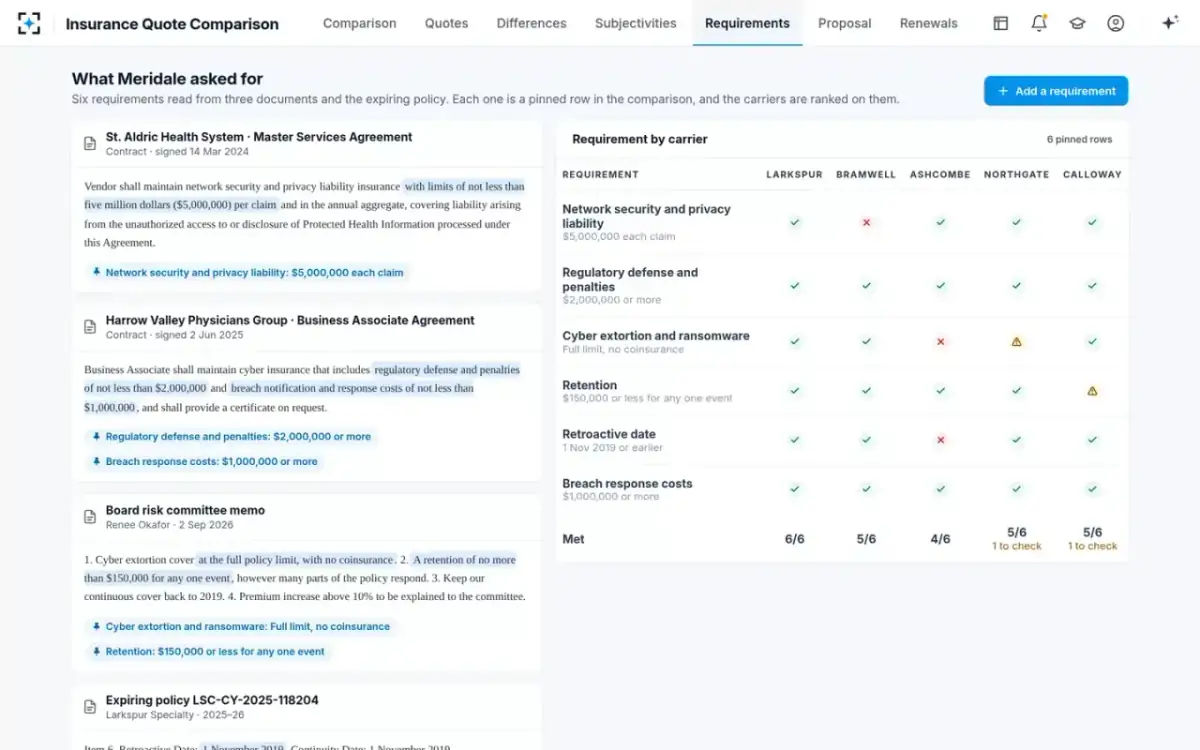Click Northgate's check for Breach response costs
This screenshot has height=750, width=1200.
point(1016,489)
